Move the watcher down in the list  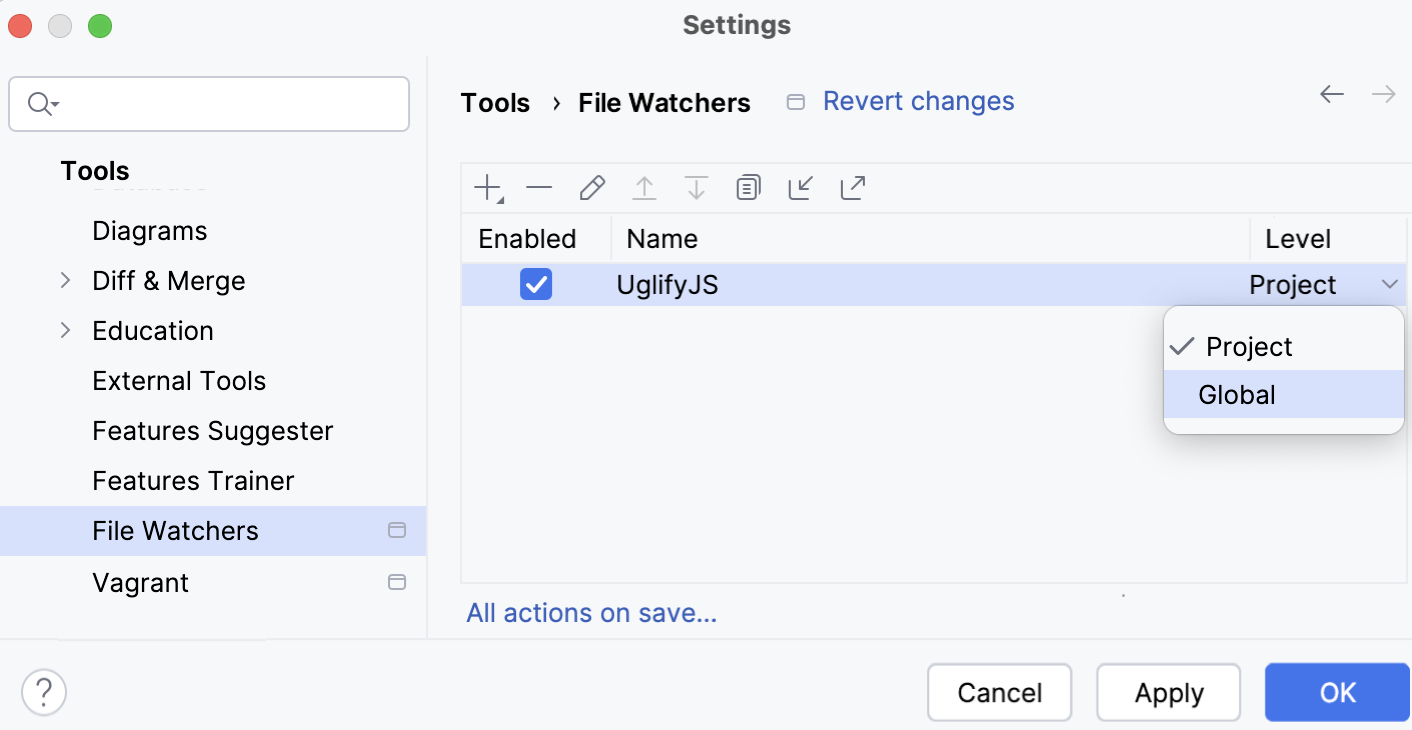point(696,187)
